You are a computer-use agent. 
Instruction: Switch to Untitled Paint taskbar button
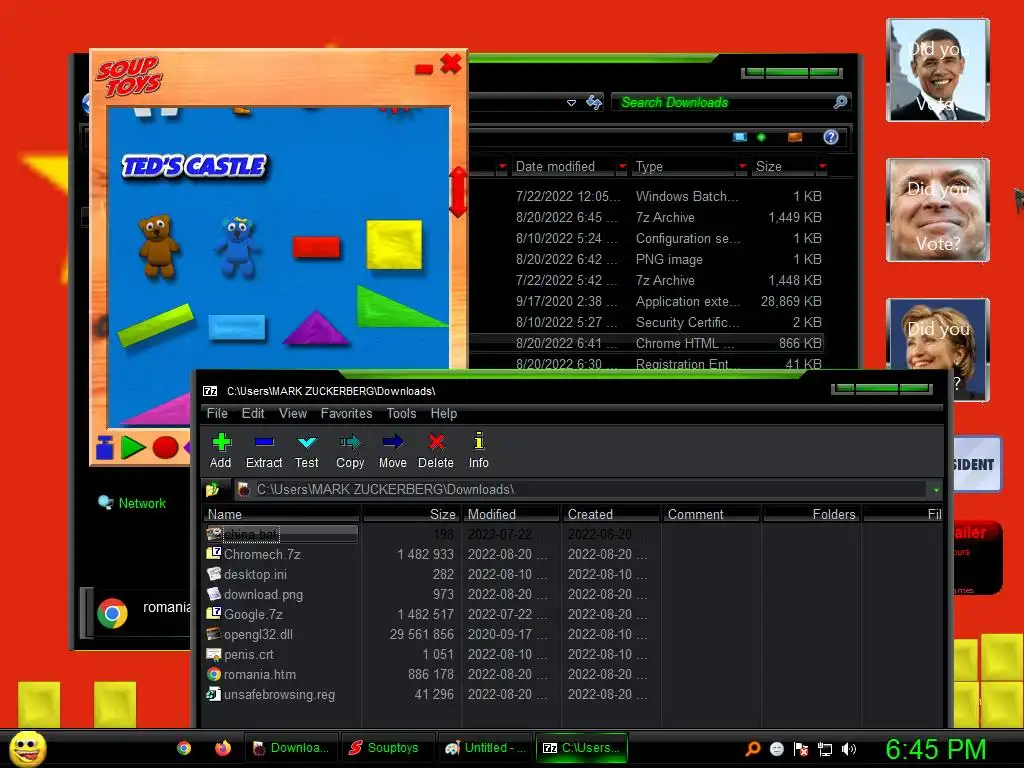(485, 748)
